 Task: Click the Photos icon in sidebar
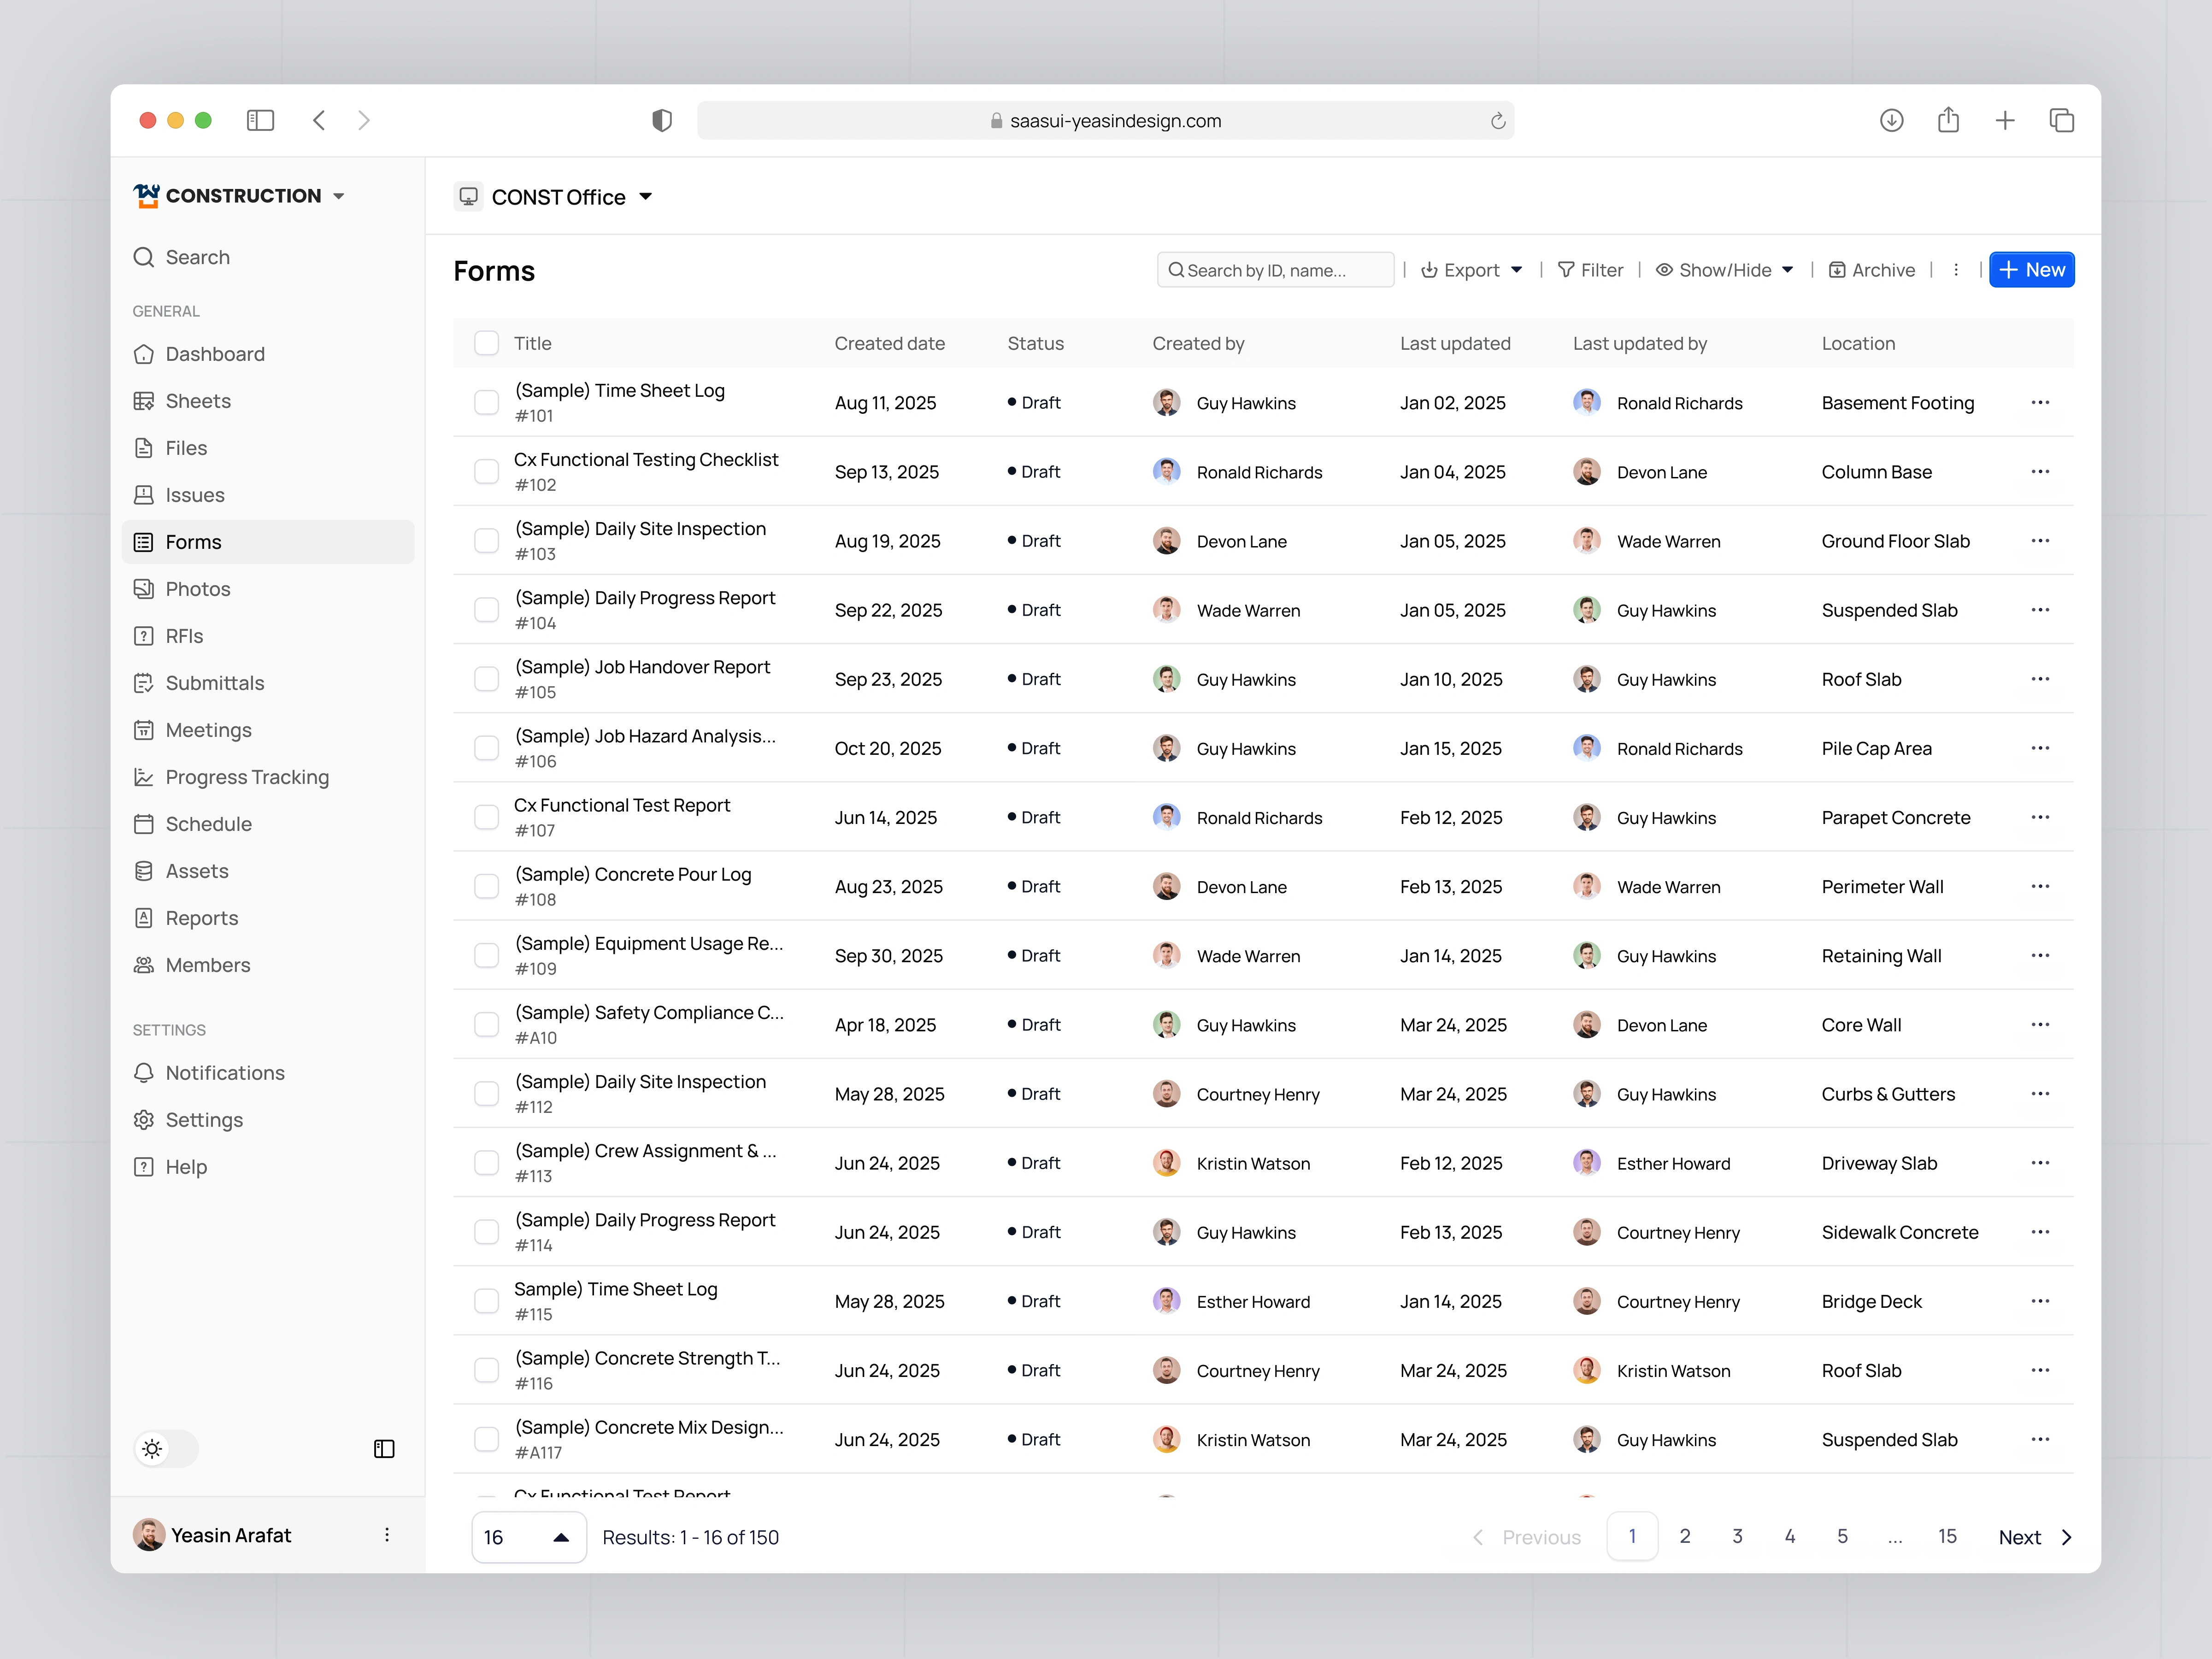(143, 589)
